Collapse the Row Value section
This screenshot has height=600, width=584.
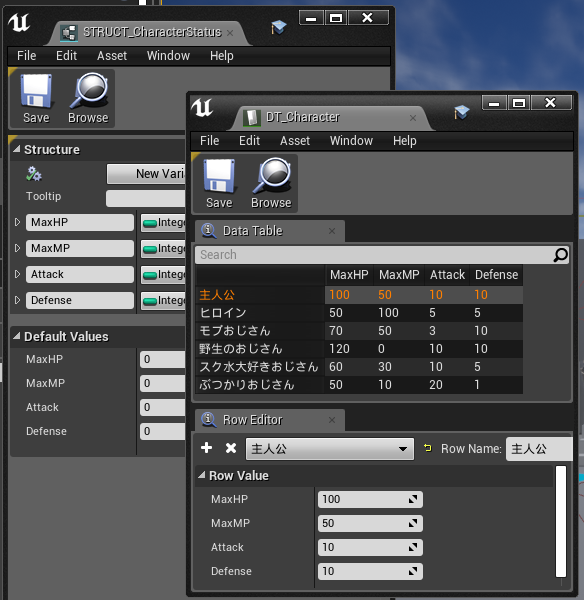202,475
